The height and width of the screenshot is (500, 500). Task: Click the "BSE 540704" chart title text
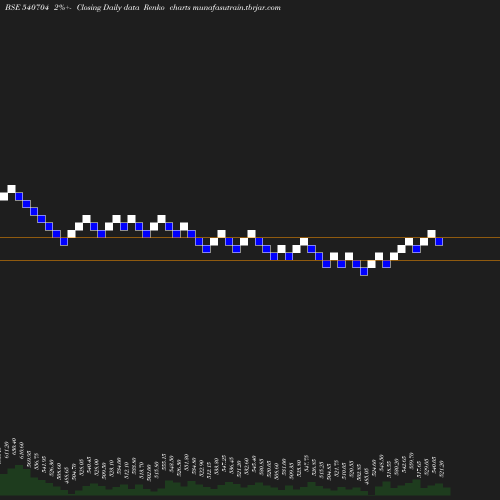(27, 8)
